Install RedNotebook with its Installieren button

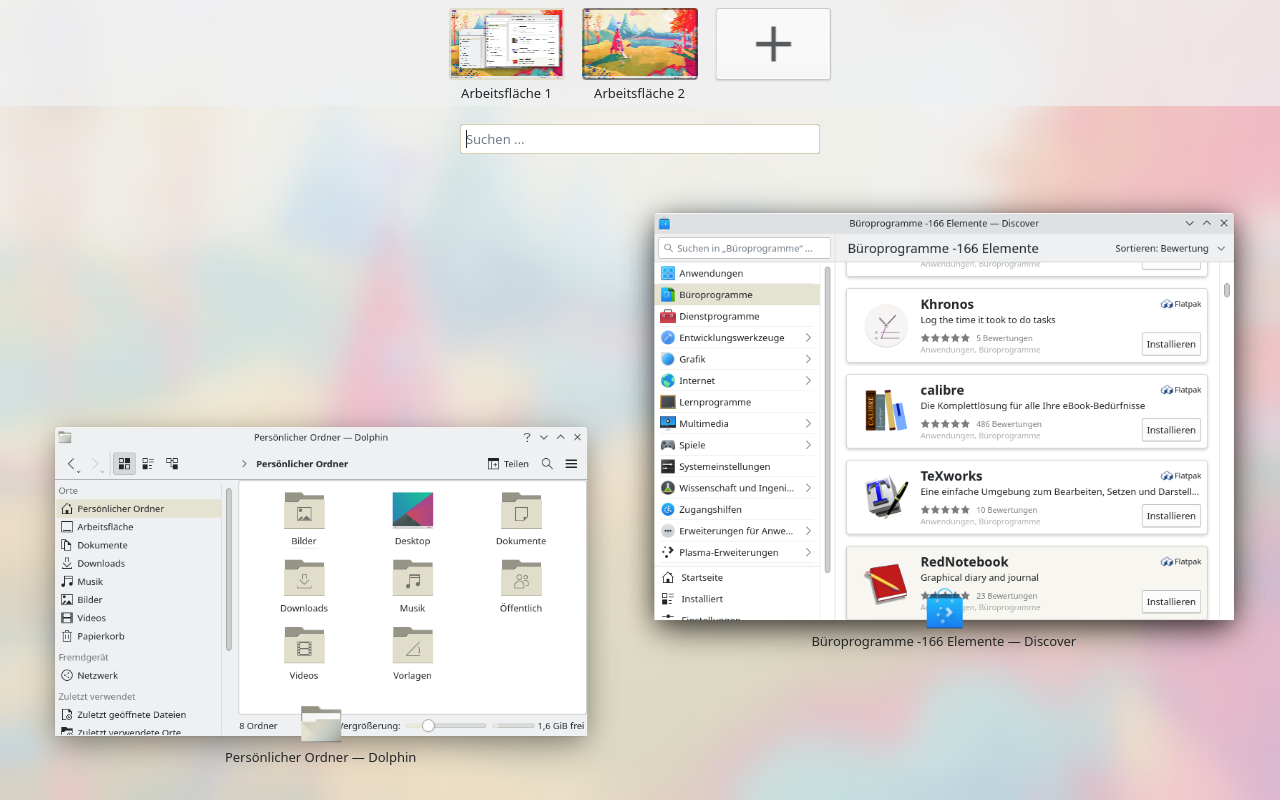click(x=1171, y=602)
